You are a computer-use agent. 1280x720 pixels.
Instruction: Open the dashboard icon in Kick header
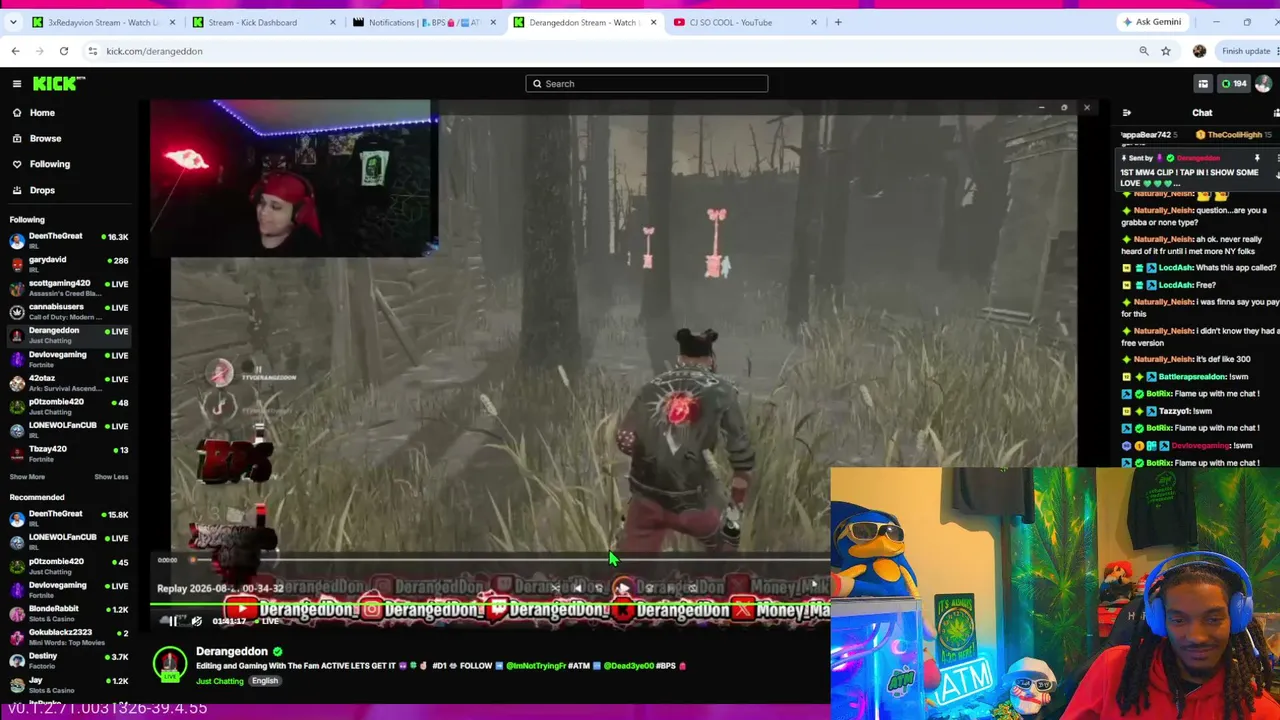(x=1203, y=84)
